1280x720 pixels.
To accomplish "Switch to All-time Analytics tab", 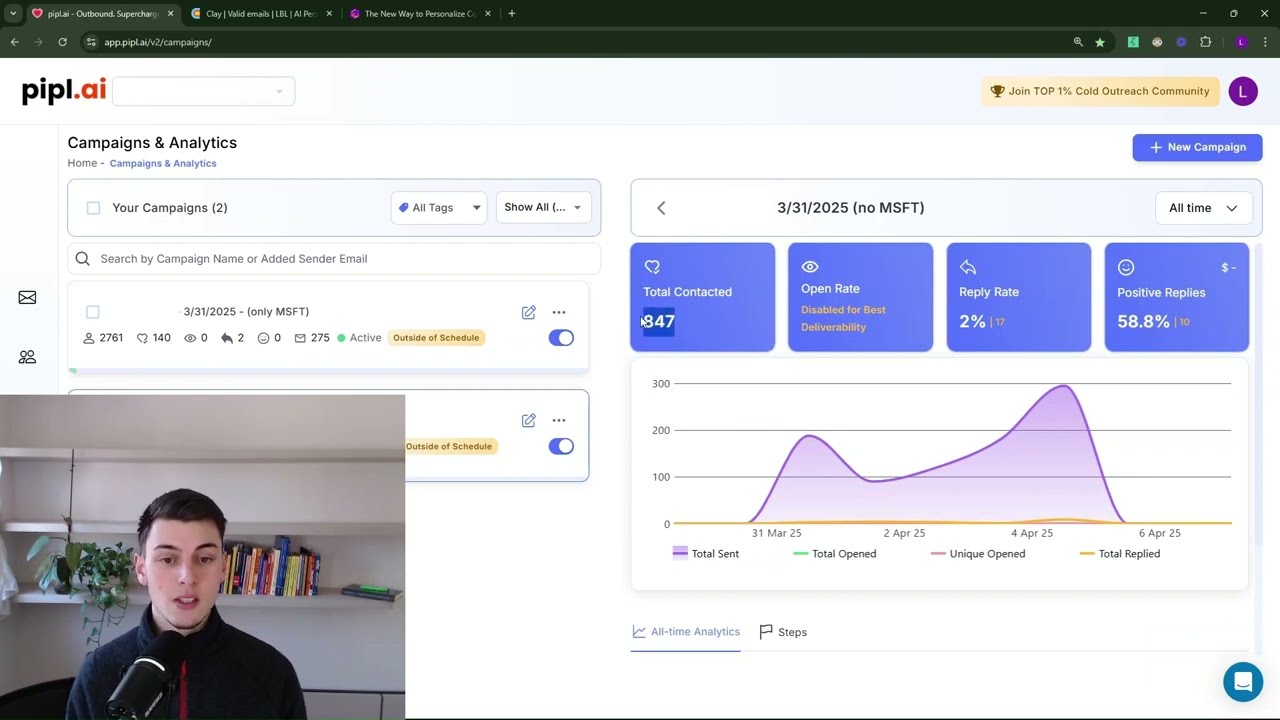I will (686, 632).
